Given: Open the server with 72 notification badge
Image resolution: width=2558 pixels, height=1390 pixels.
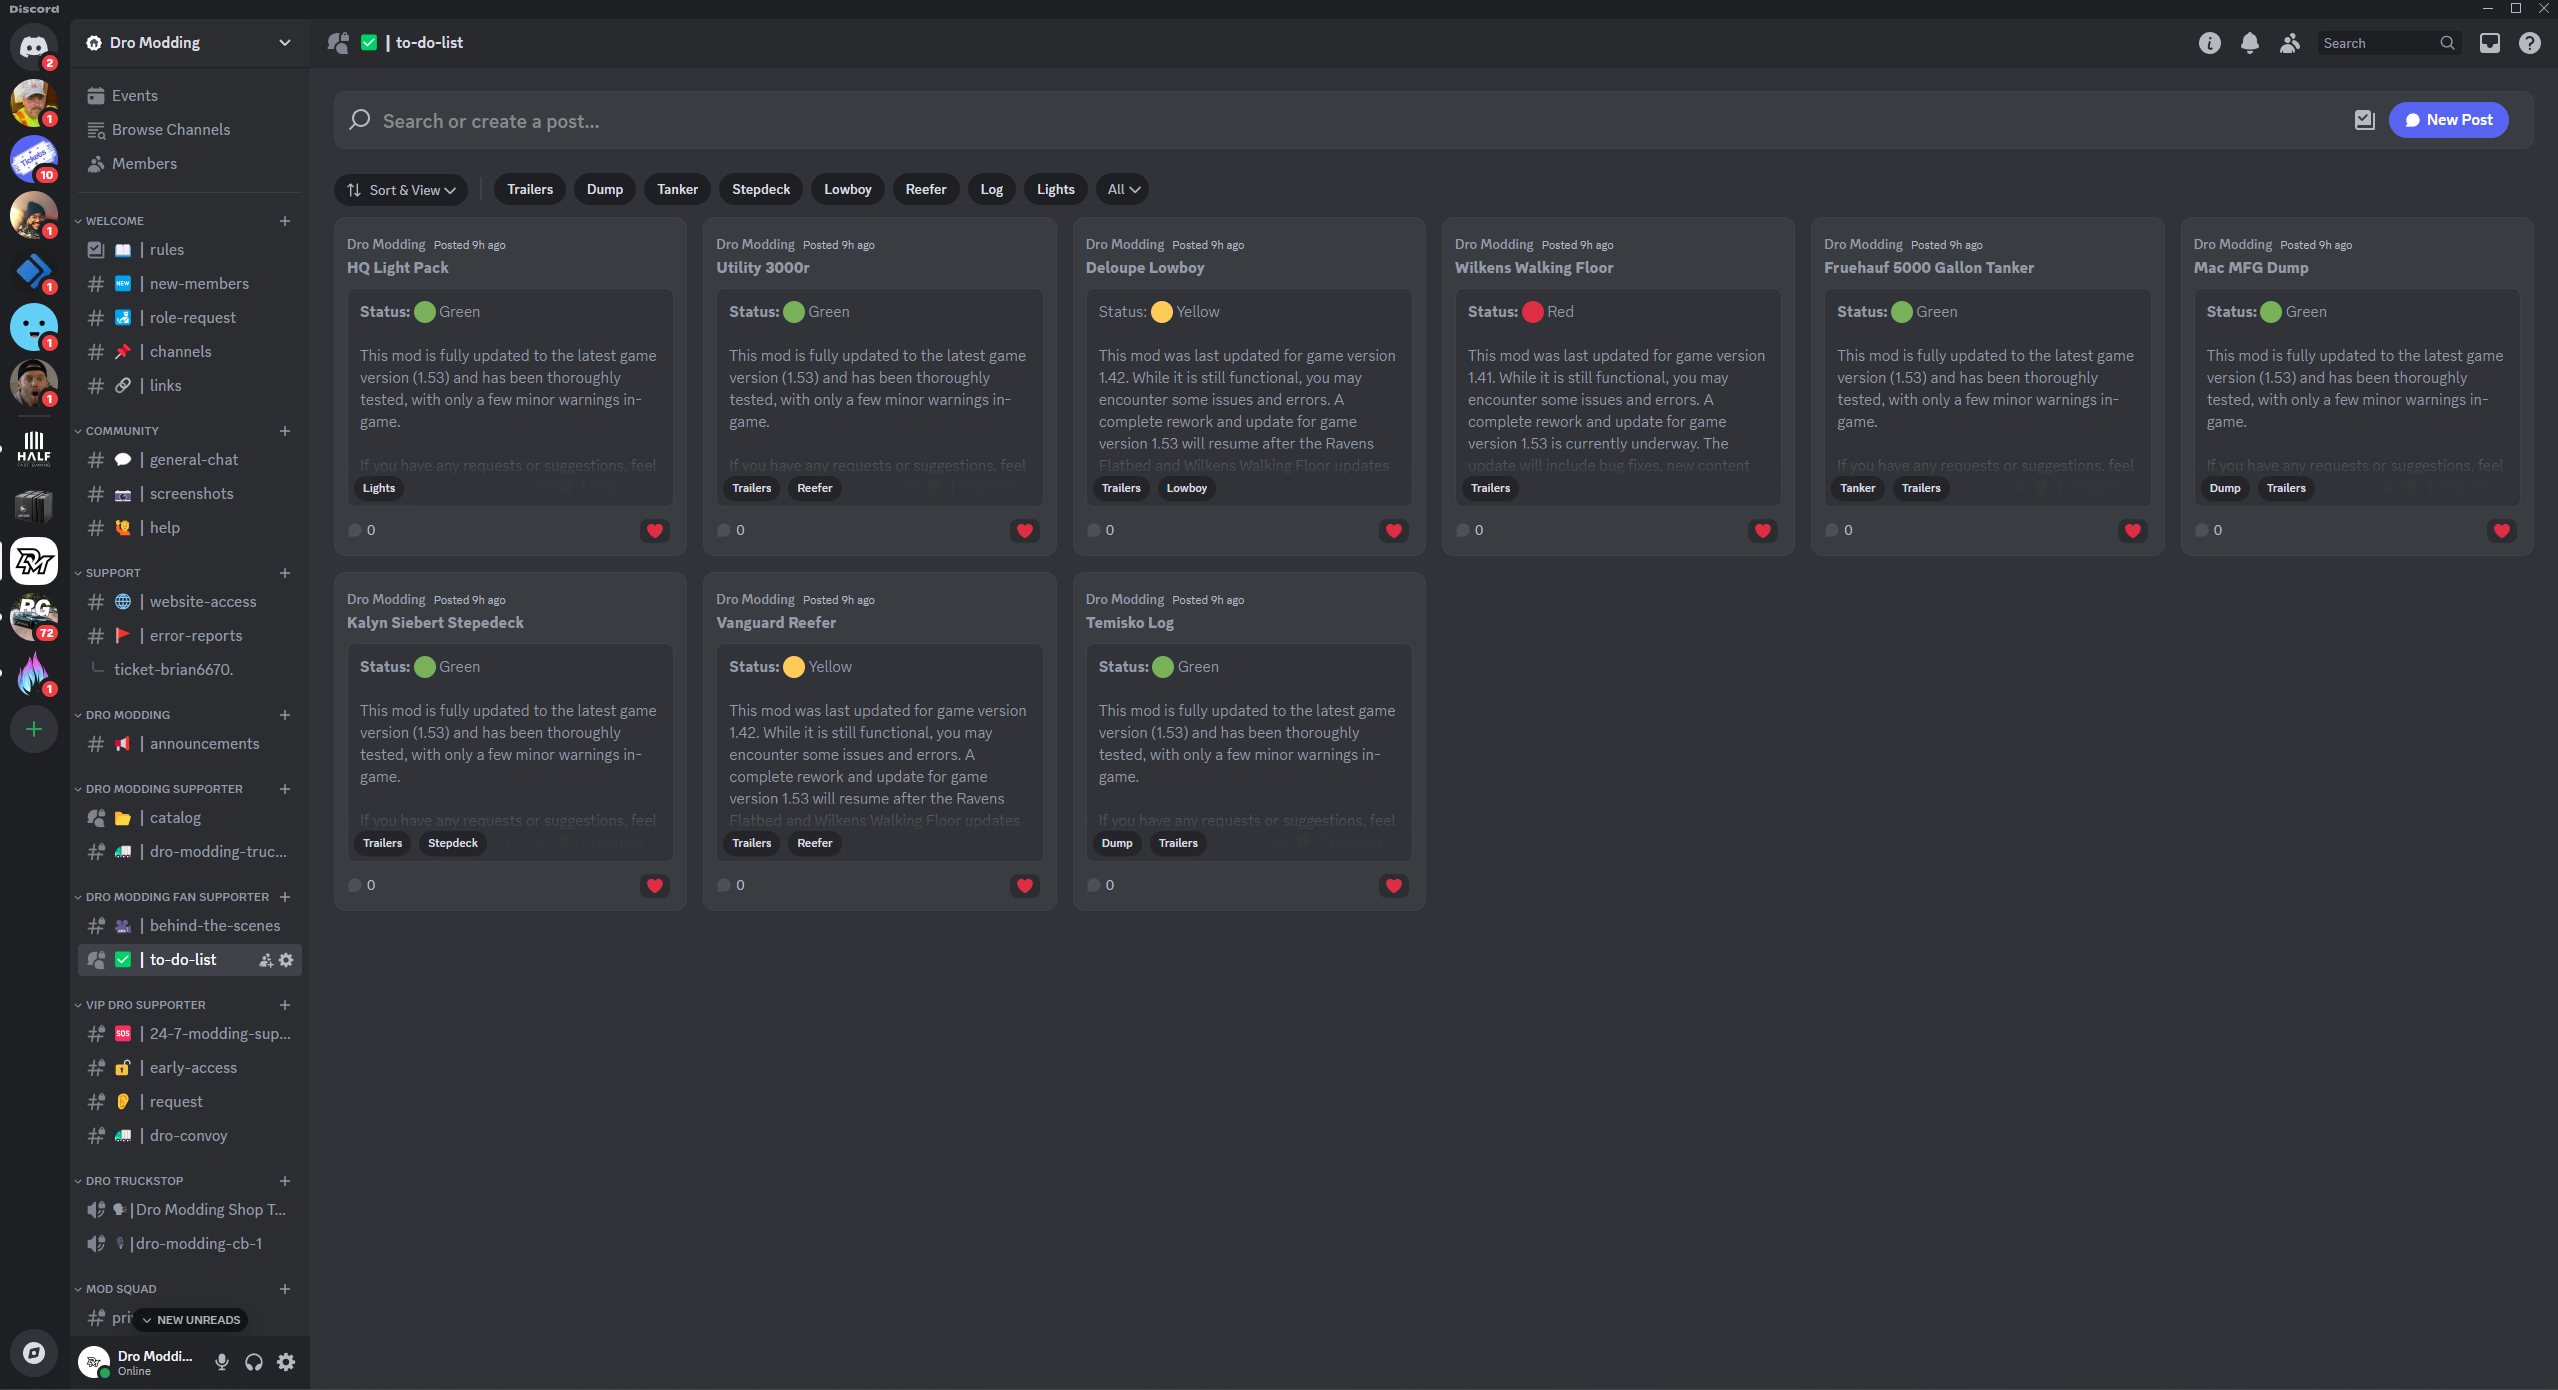Looking at the screenshot, I should (34, 616).
